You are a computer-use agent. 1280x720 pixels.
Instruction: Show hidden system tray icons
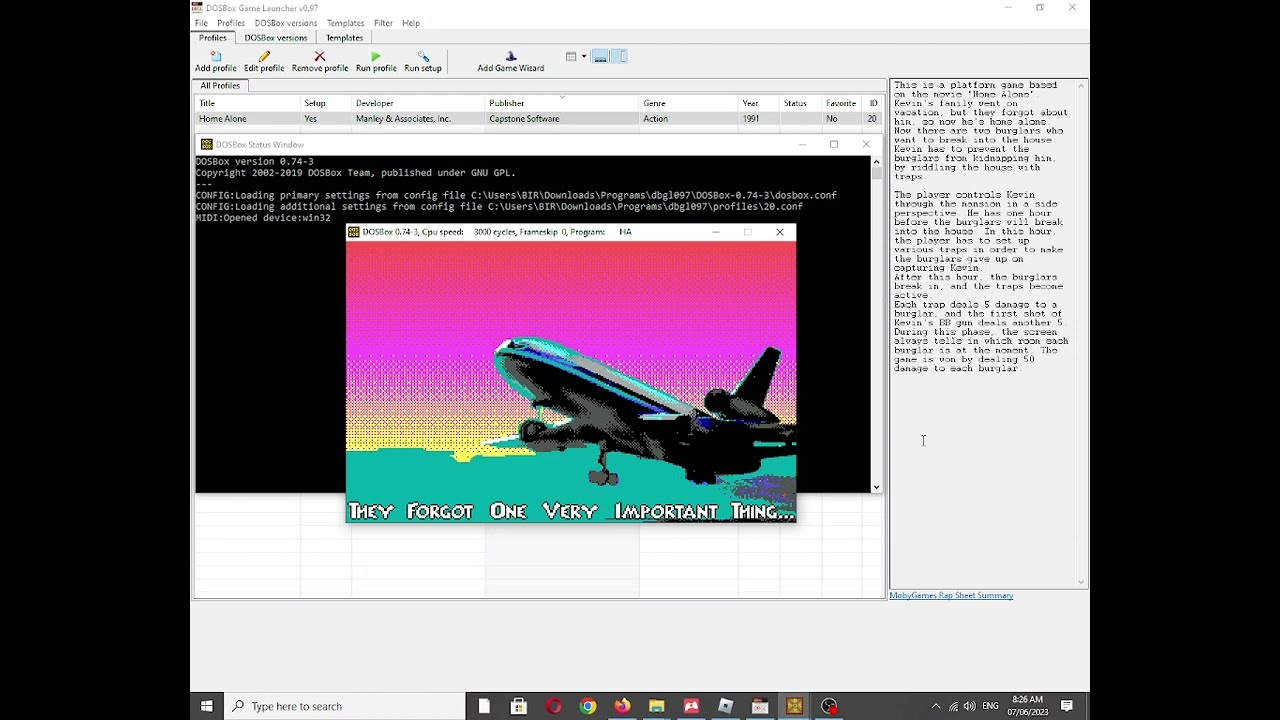coord(936,706)
